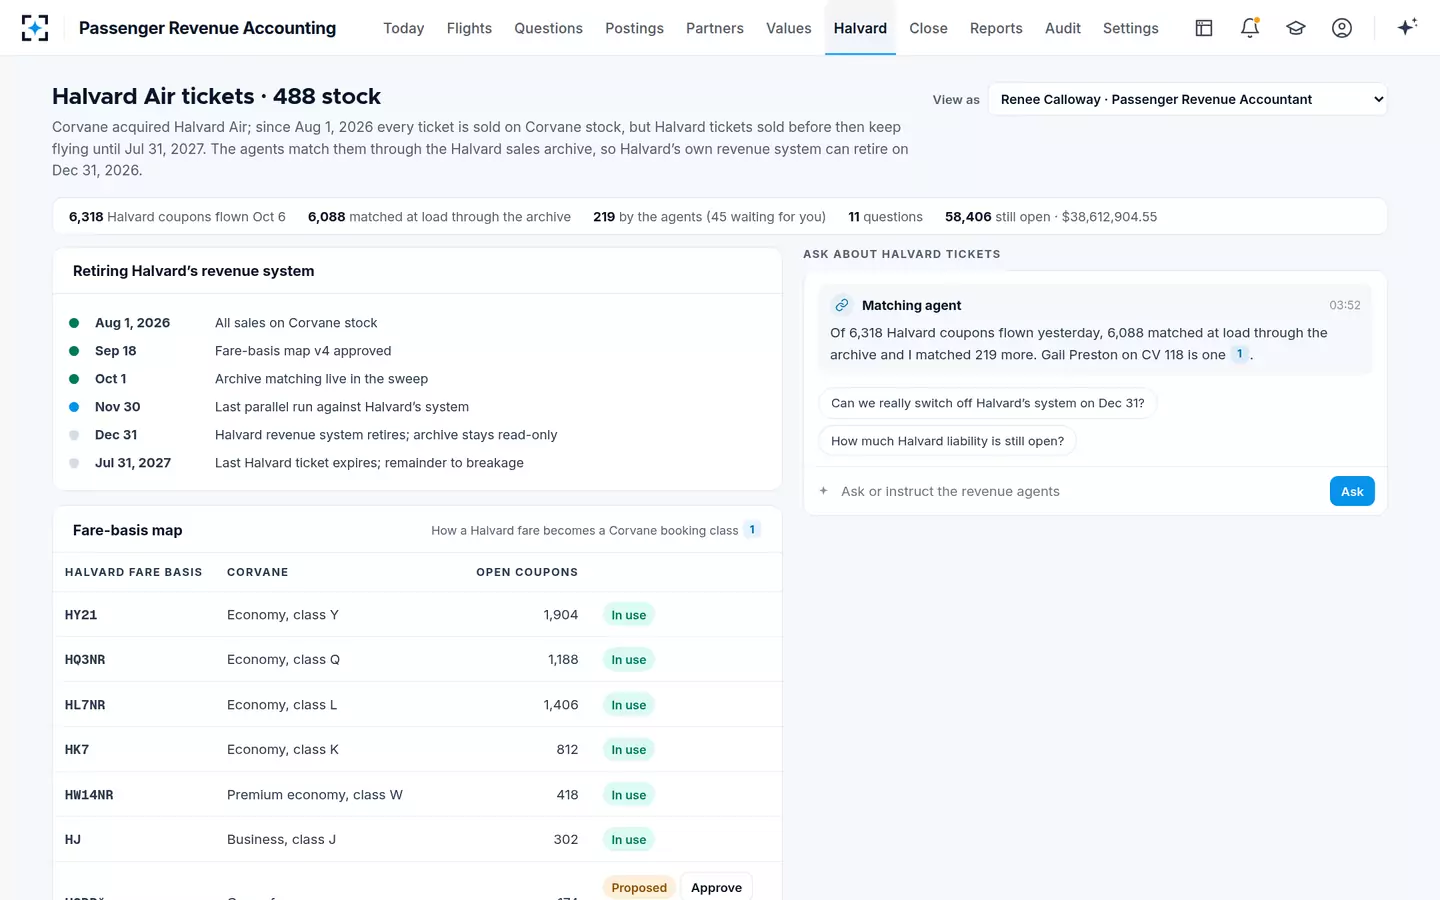This screenshot has width=1440, height=900.
Task: Select the HQ3NR fare basis row
Action: click(x=417, y=660)
